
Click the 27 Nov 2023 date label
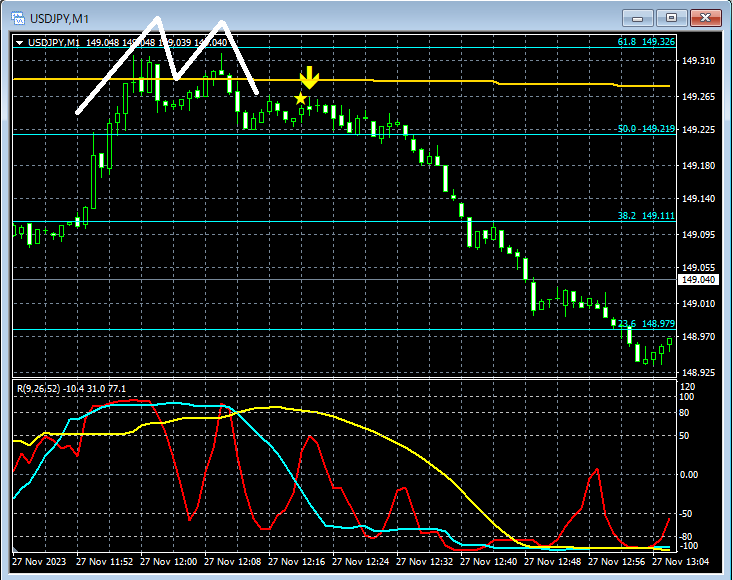click(39, 561)
